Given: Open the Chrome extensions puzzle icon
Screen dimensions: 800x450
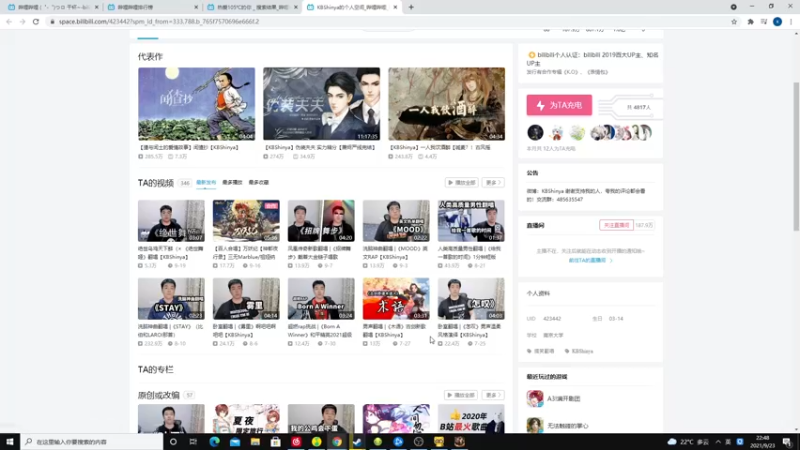Looking at the screenshot, I should [751, 22].
